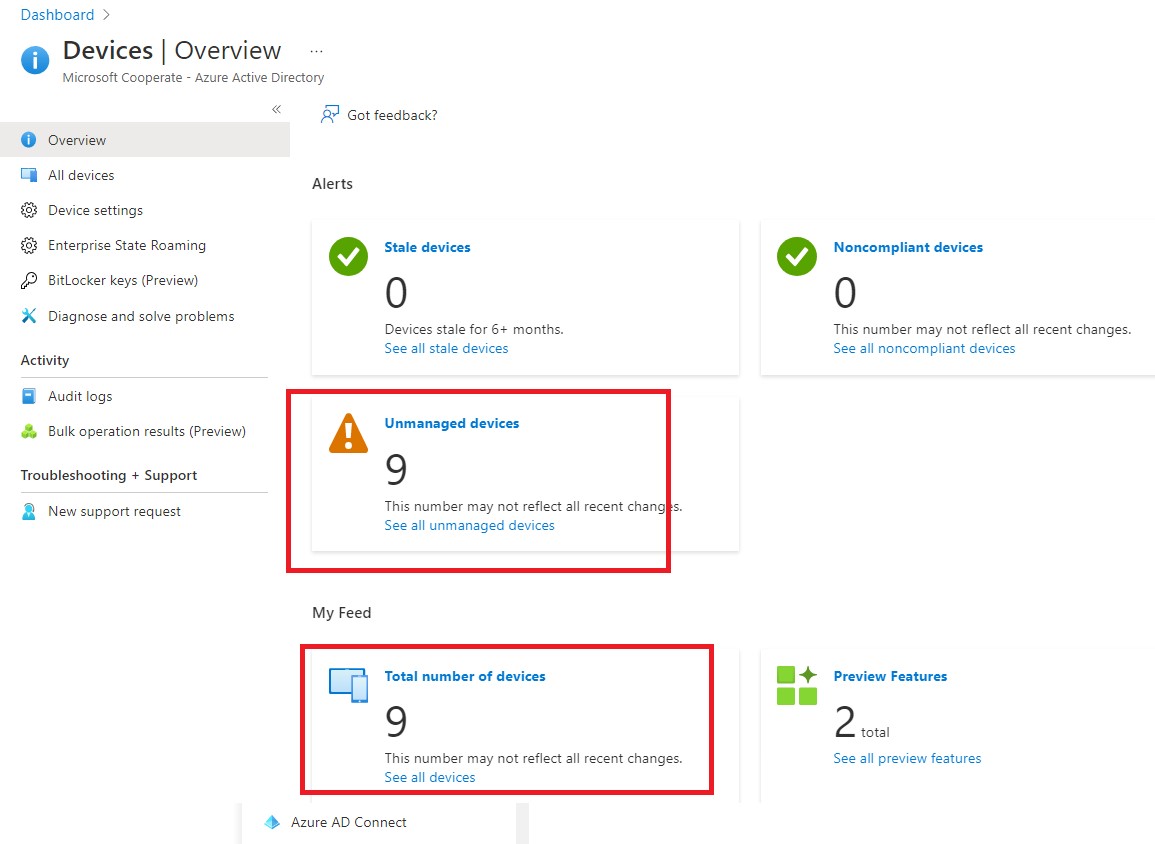Open See all noncompliant devices link
Viewport: 1155px width, 844px height.
coord(924,348)
